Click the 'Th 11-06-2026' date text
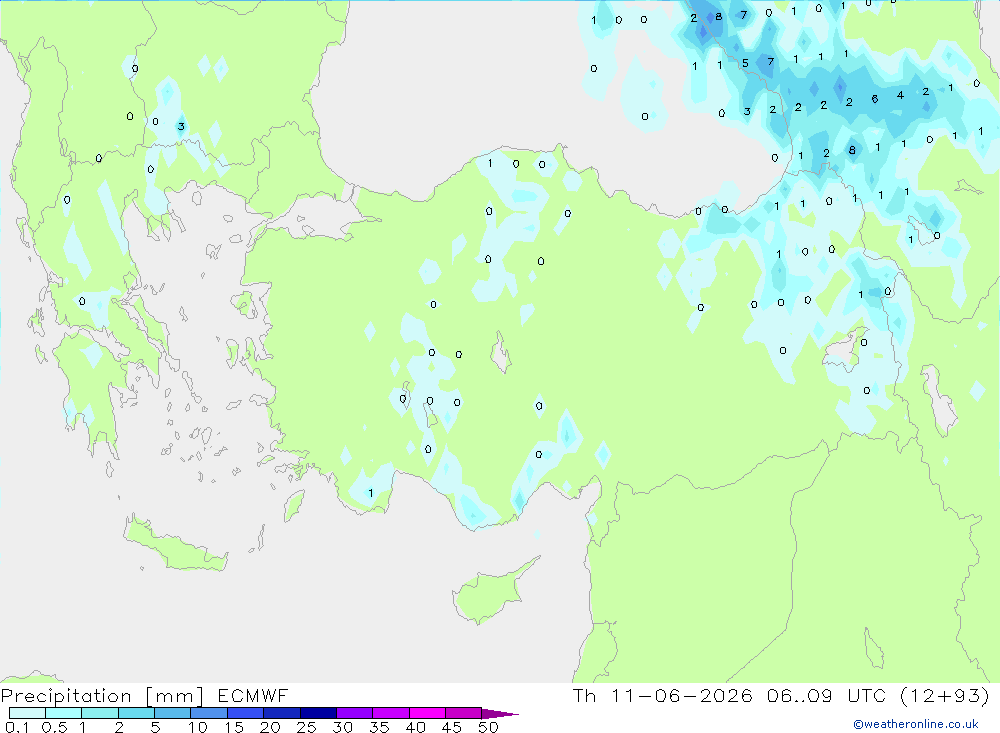Image resolution: width=1000 pixels, height=733 pixels. 662,695
